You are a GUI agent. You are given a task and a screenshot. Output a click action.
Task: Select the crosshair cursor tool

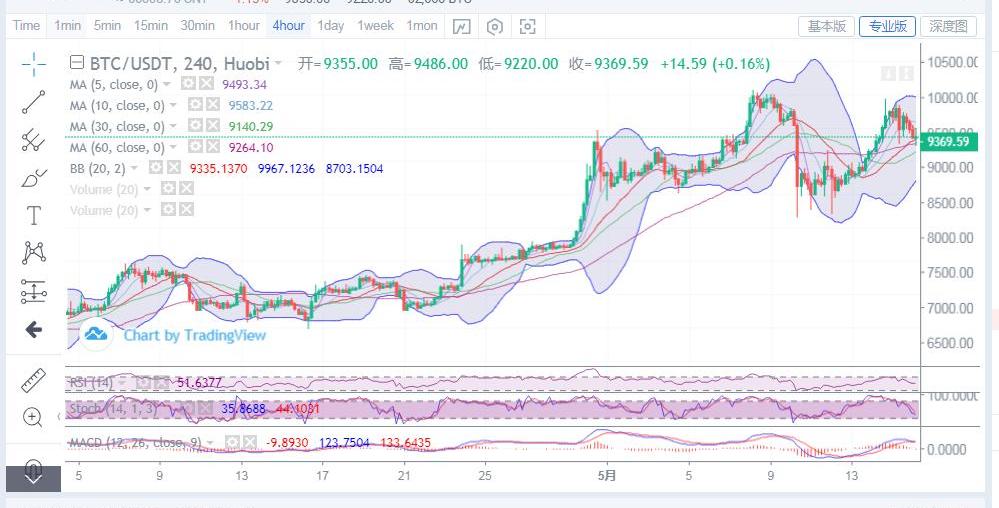[33, 65]
